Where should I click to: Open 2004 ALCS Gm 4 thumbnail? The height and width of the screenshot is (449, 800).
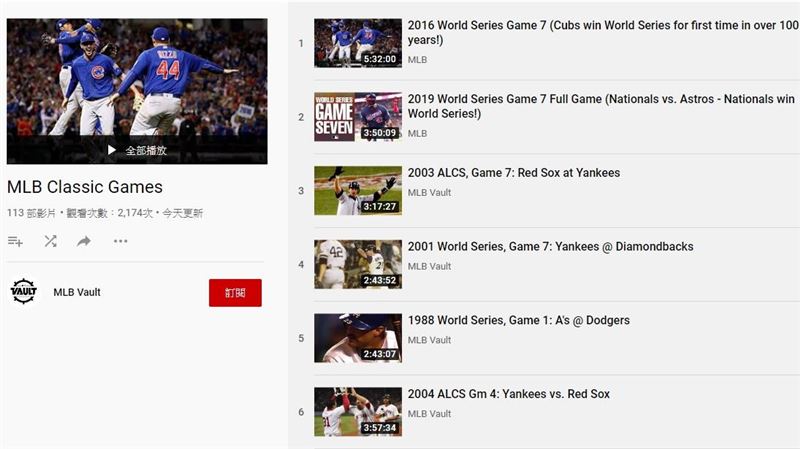pyautogui.click(x=358, y=412)
